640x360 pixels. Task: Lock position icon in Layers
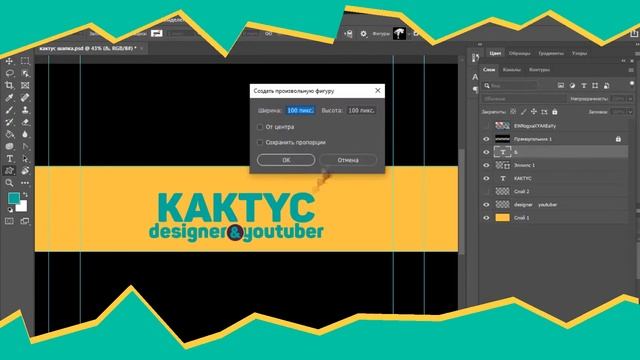click(534, 111)
